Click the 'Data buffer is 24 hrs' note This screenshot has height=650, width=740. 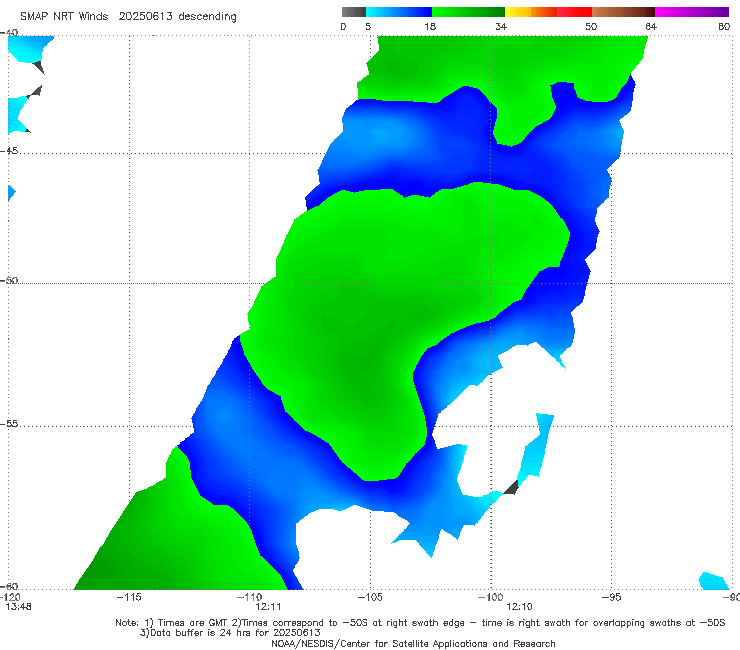click(x=230, y=633)
